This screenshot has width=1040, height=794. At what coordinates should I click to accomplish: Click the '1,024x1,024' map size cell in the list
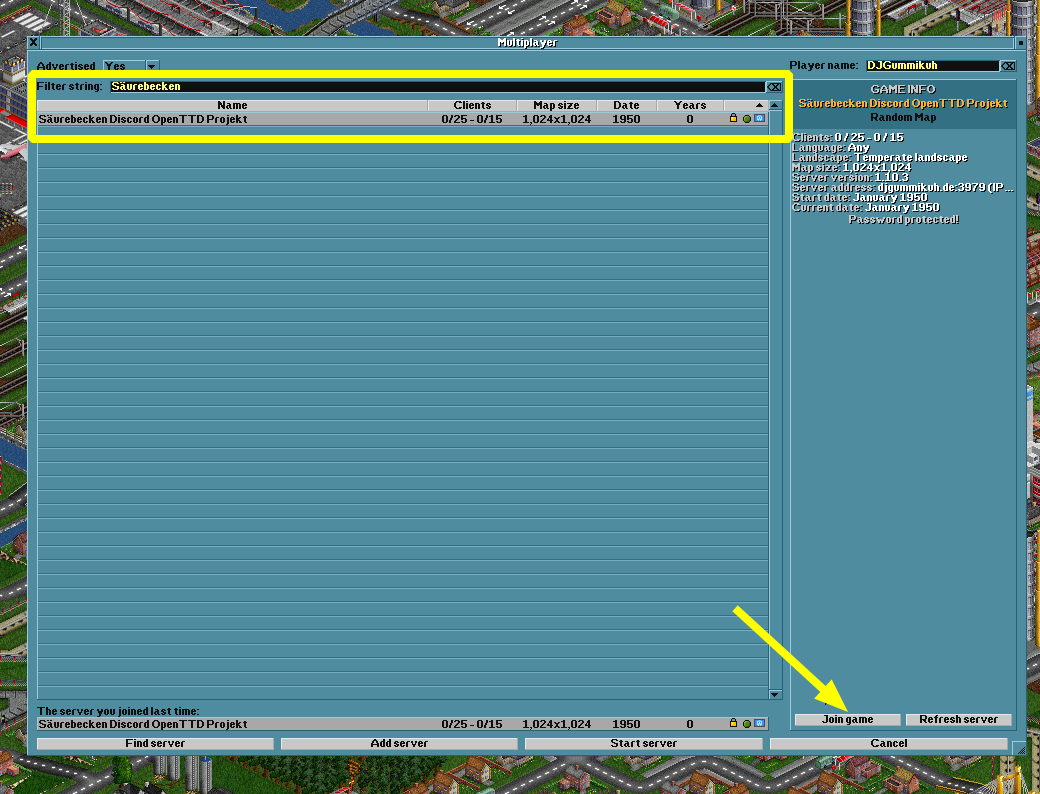(x=556, y=119)
